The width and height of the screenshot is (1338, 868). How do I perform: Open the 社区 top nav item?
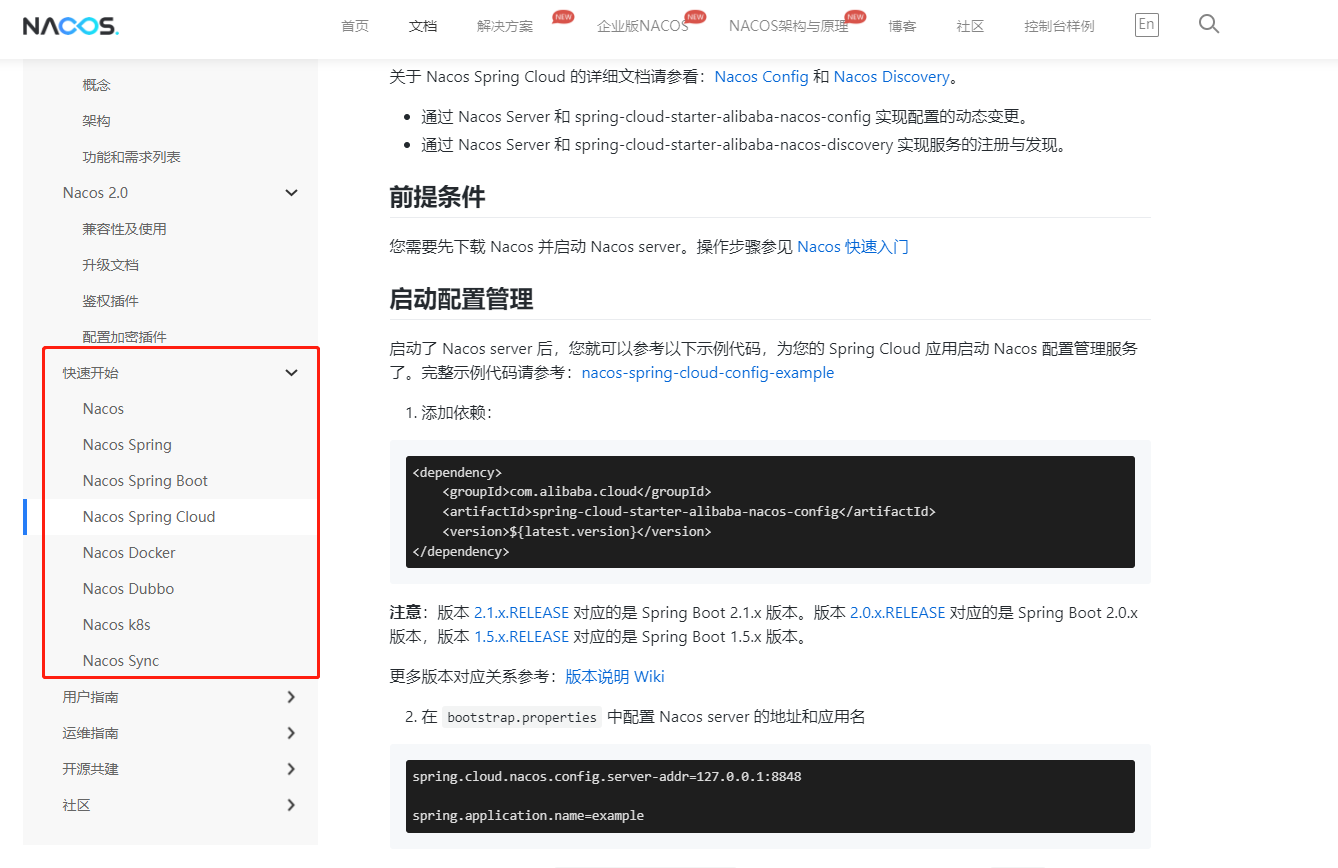tap(970, 26)
